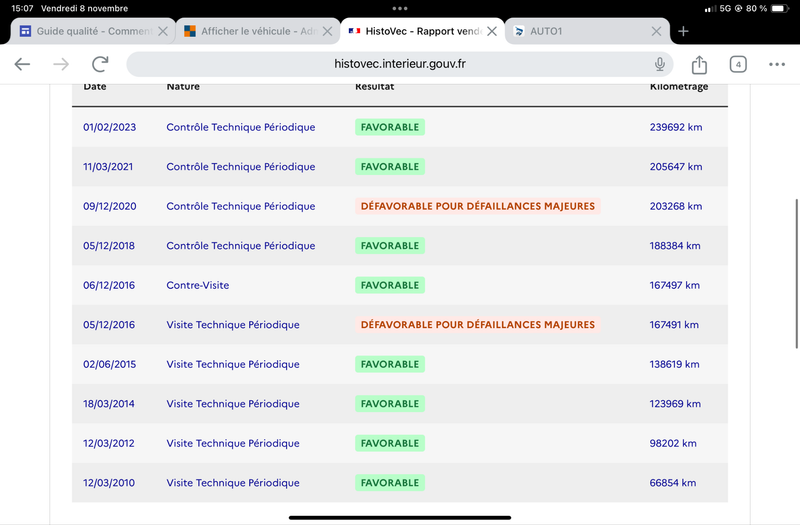
Task: Select date 09/12/2020
Action: point(110,206)
